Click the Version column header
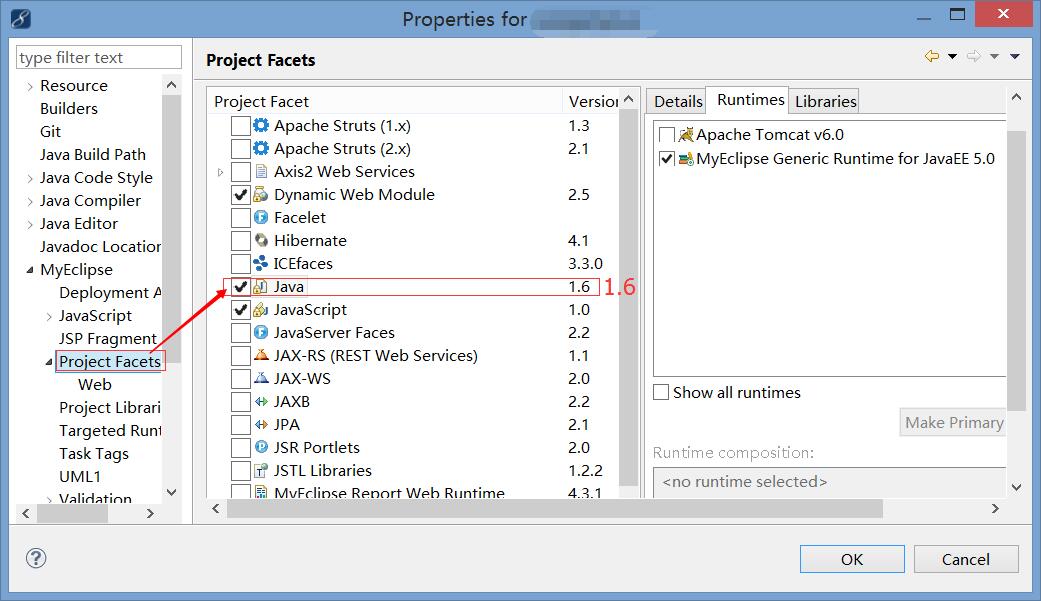The width and height of the screenshot is (1041, 601). (x=591, y=101)
